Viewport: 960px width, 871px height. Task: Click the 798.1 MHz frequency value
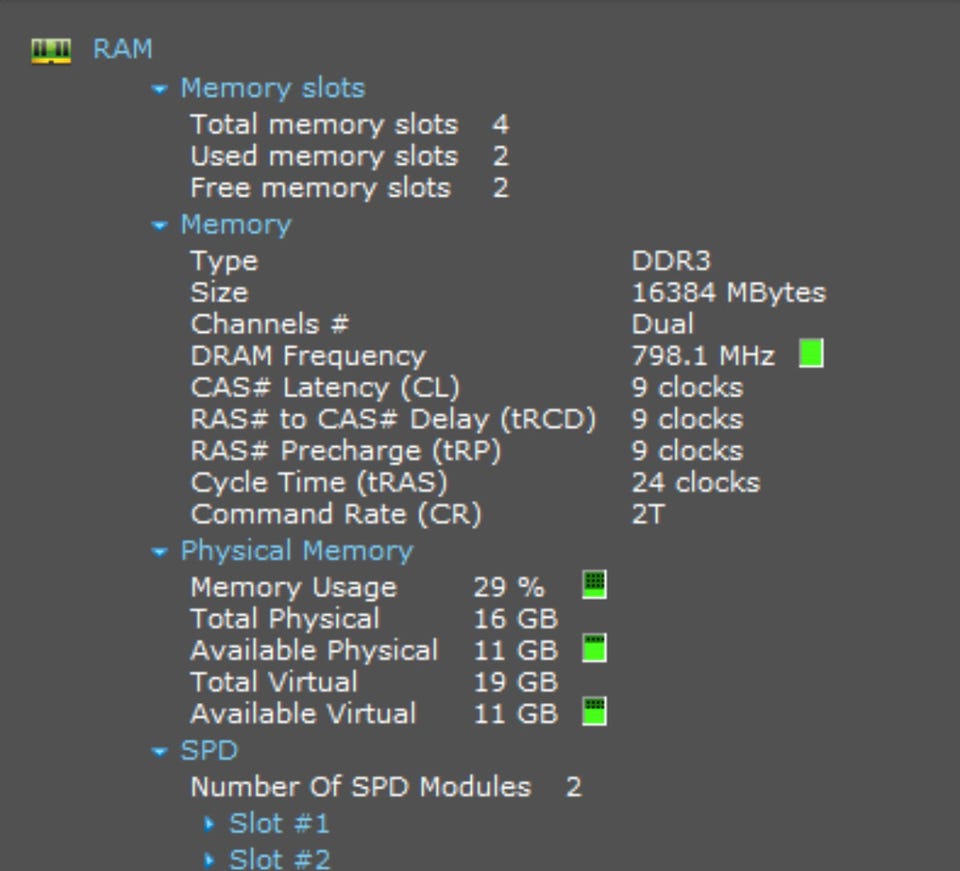702,356
